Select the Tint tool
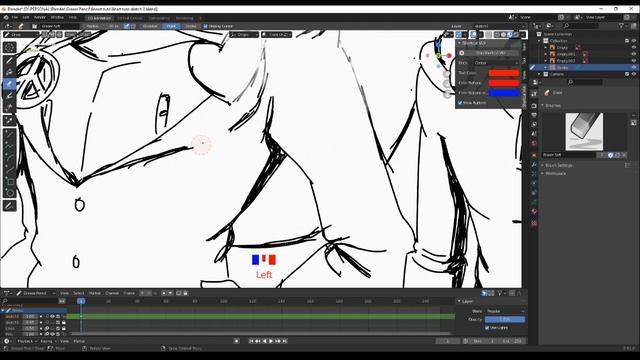640x360 pixels. [9, 96]
